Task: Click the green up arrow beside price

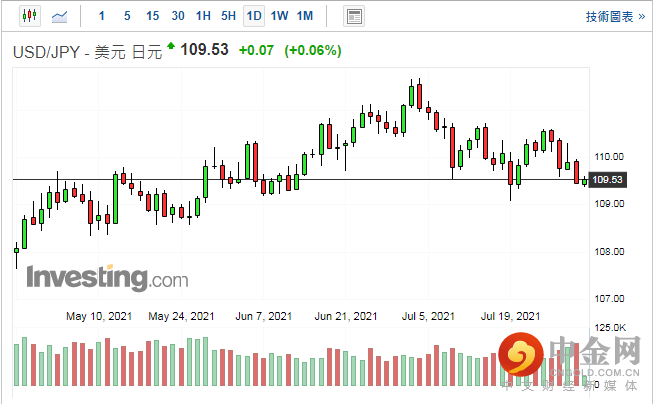Action: tap(171, 46)
